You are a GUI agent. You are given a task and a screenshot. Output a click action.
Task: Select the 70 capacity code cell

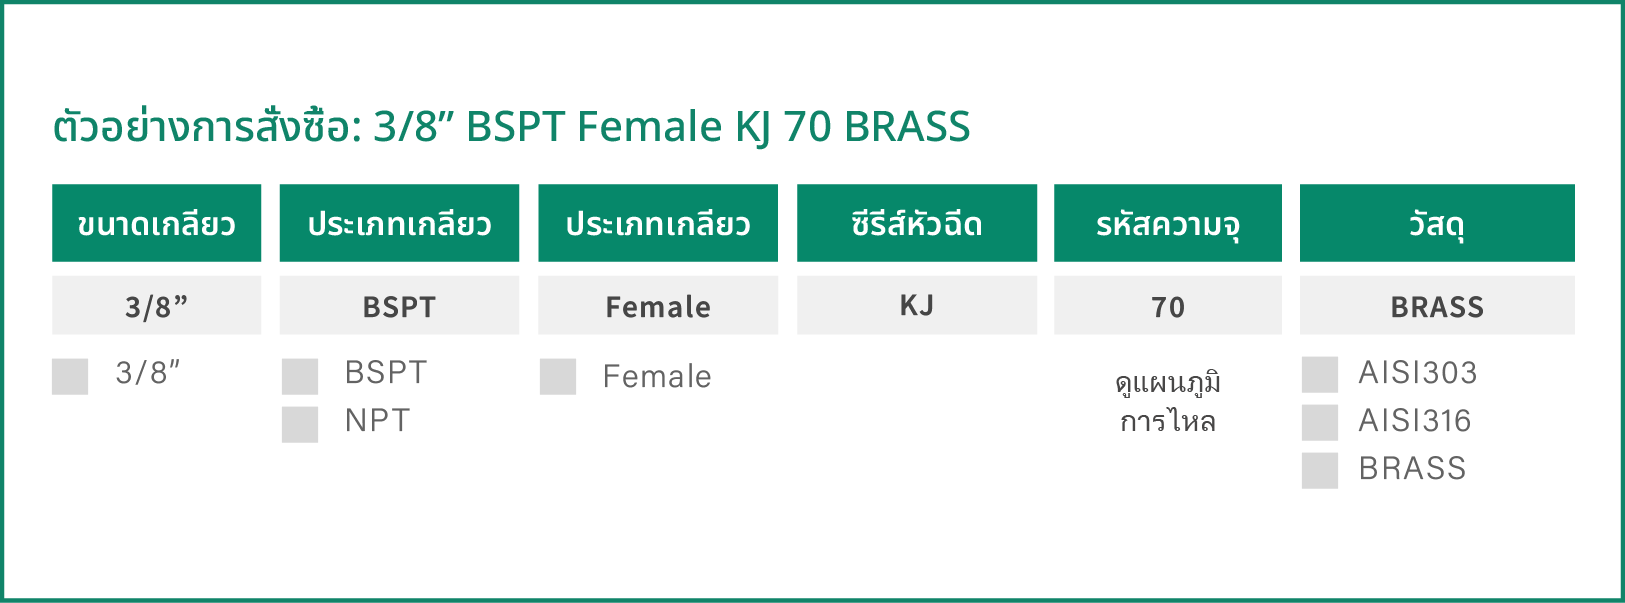[x=1168, y=305]
